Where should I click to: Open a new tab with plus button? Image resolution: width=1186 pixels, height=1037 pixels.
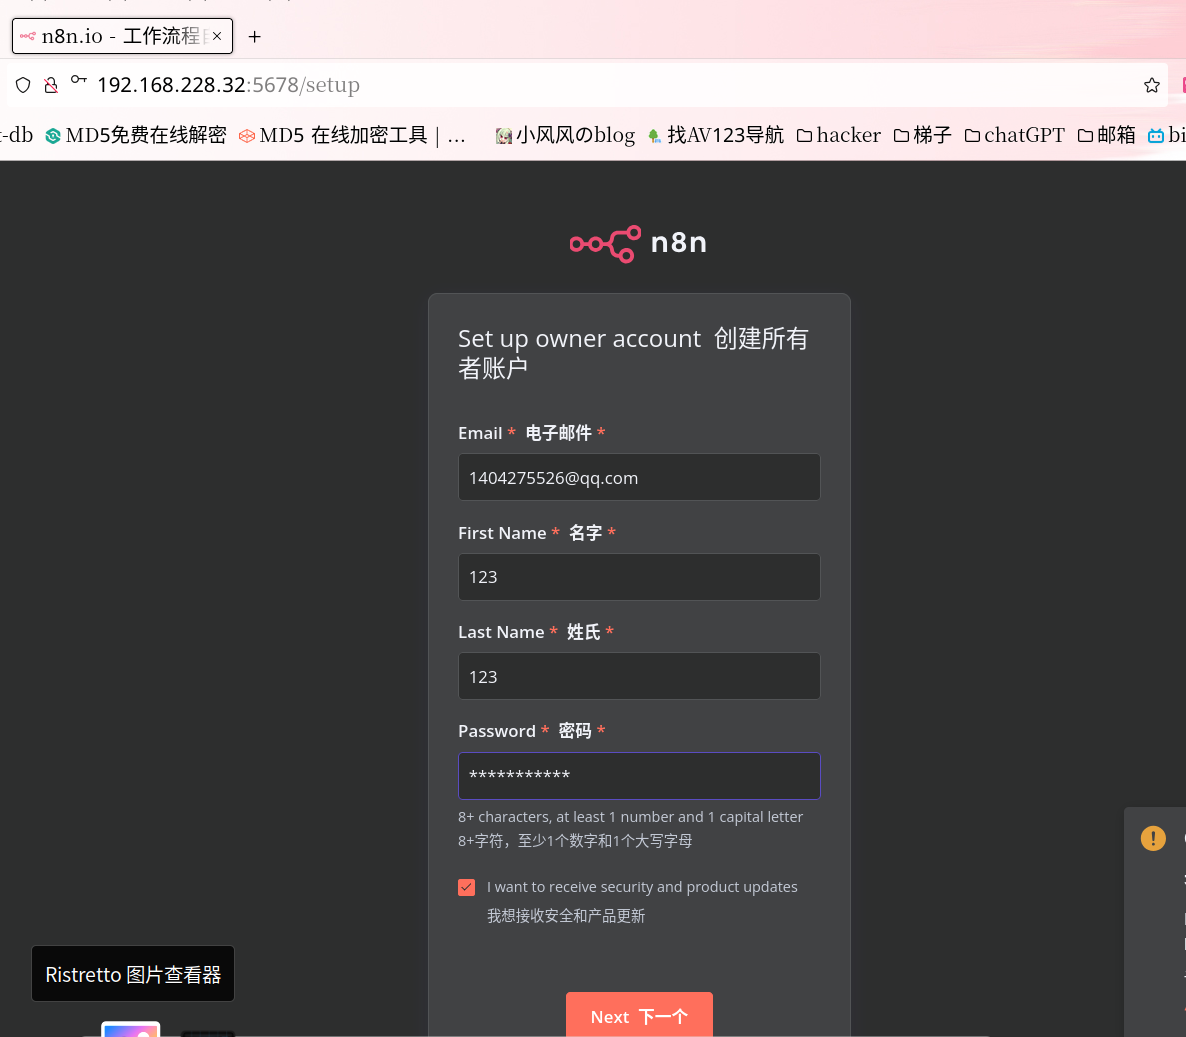(x=255, y=36)
